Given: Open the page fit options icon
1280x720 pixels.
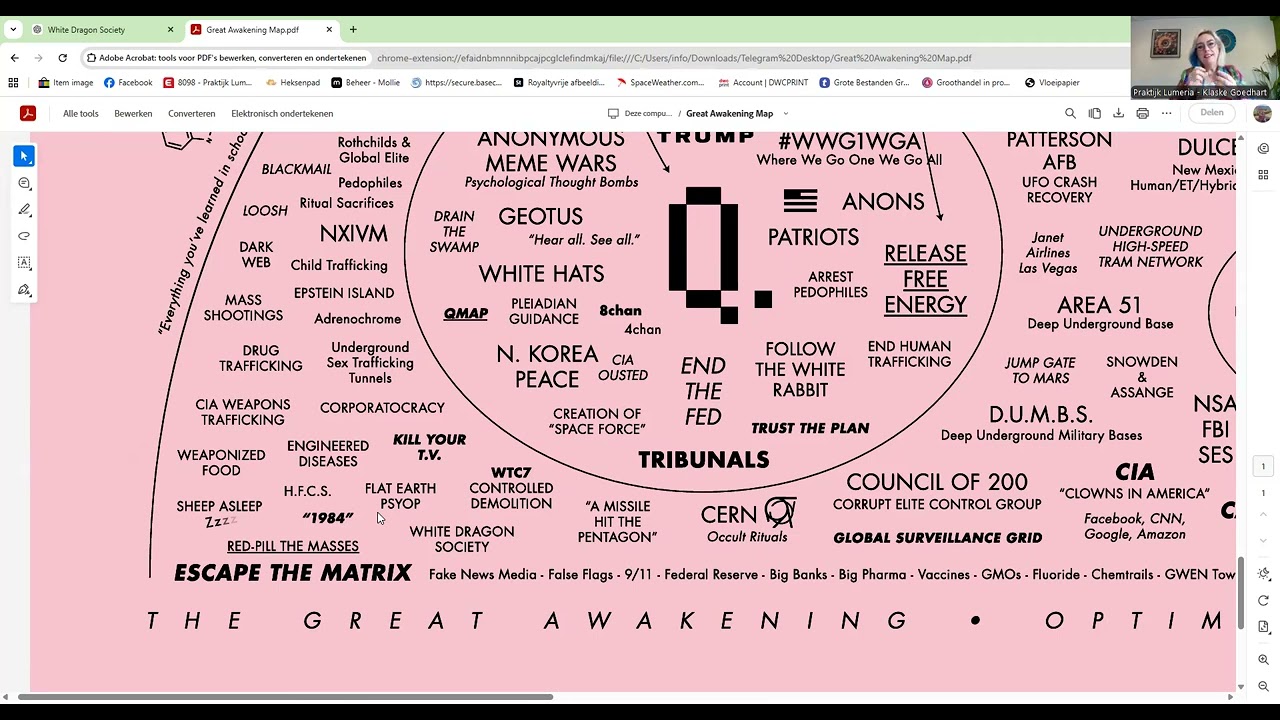Looking at the screenshot, I should click(x=1263, y=627).
